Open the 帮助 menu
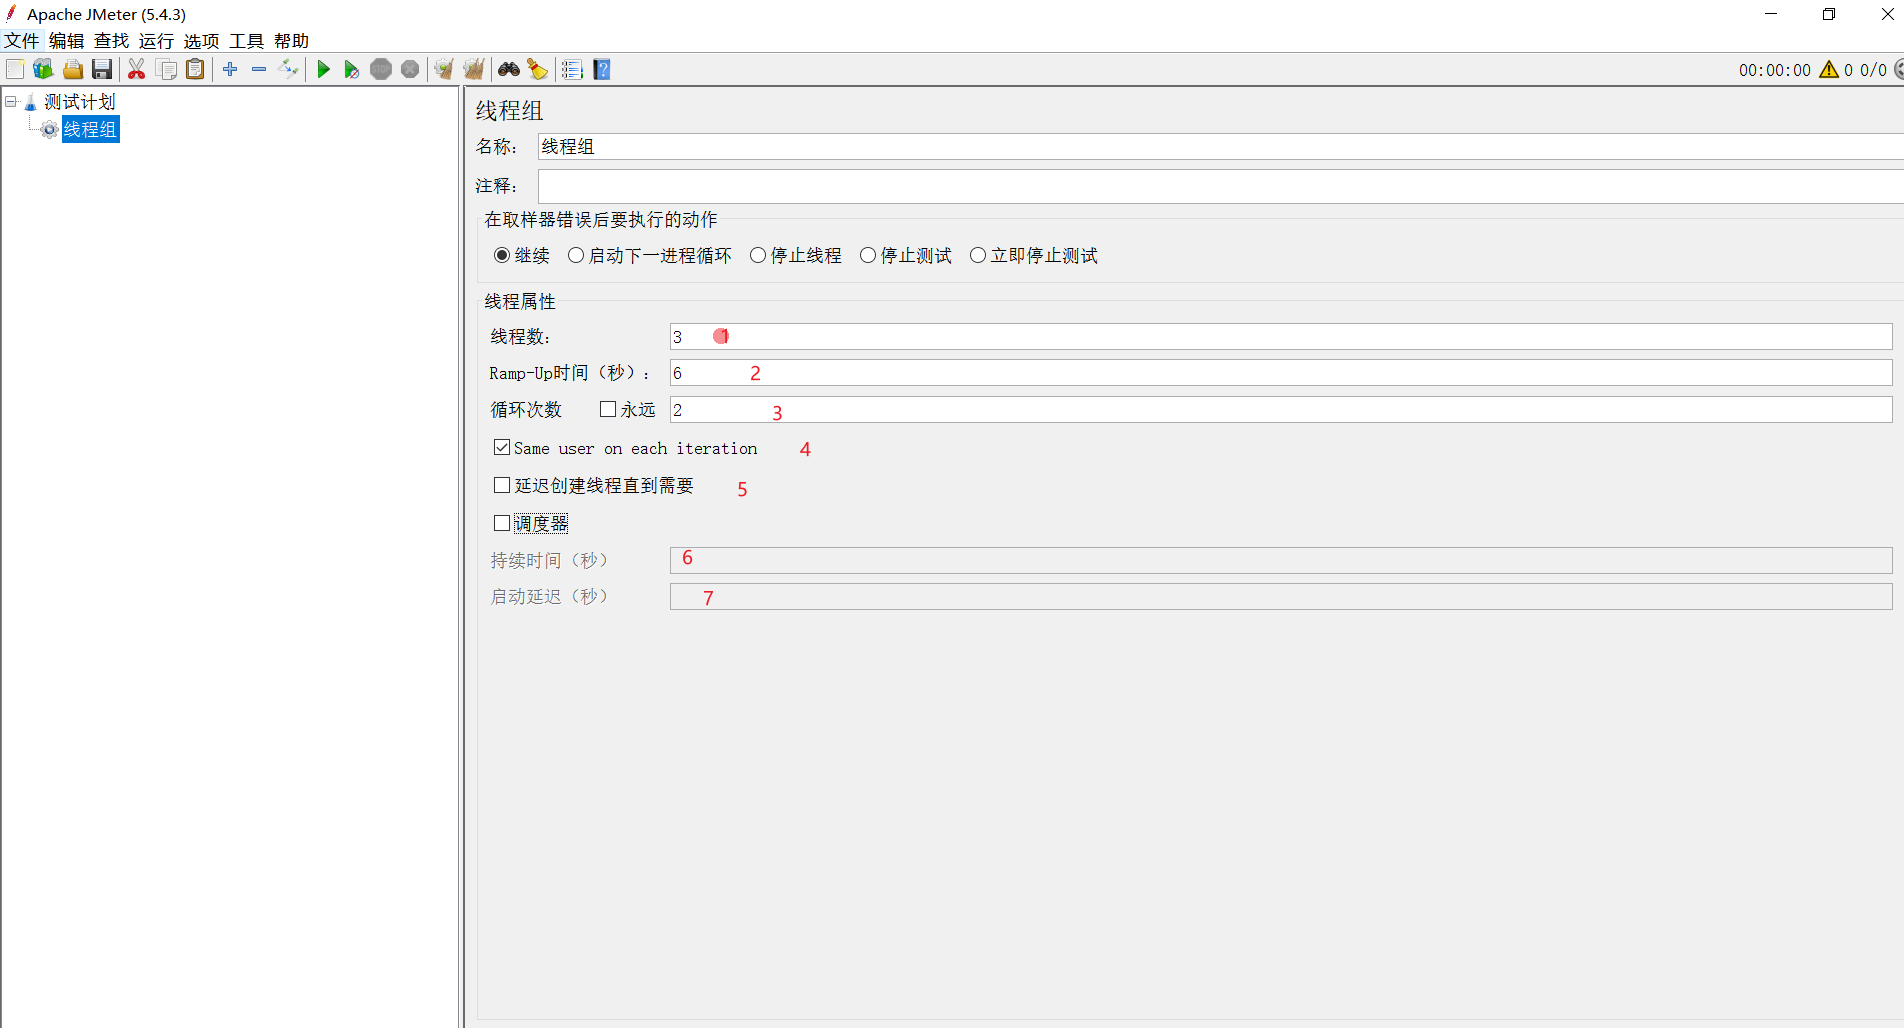The image size is (1904, 1028). coord(291,41)
